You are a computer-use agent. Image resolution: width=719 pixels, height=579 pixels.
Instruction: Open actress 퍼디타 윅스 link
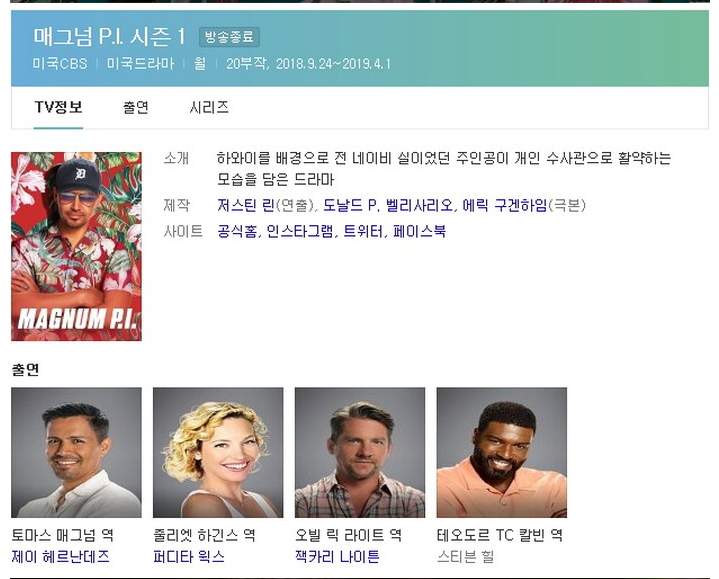189,557
